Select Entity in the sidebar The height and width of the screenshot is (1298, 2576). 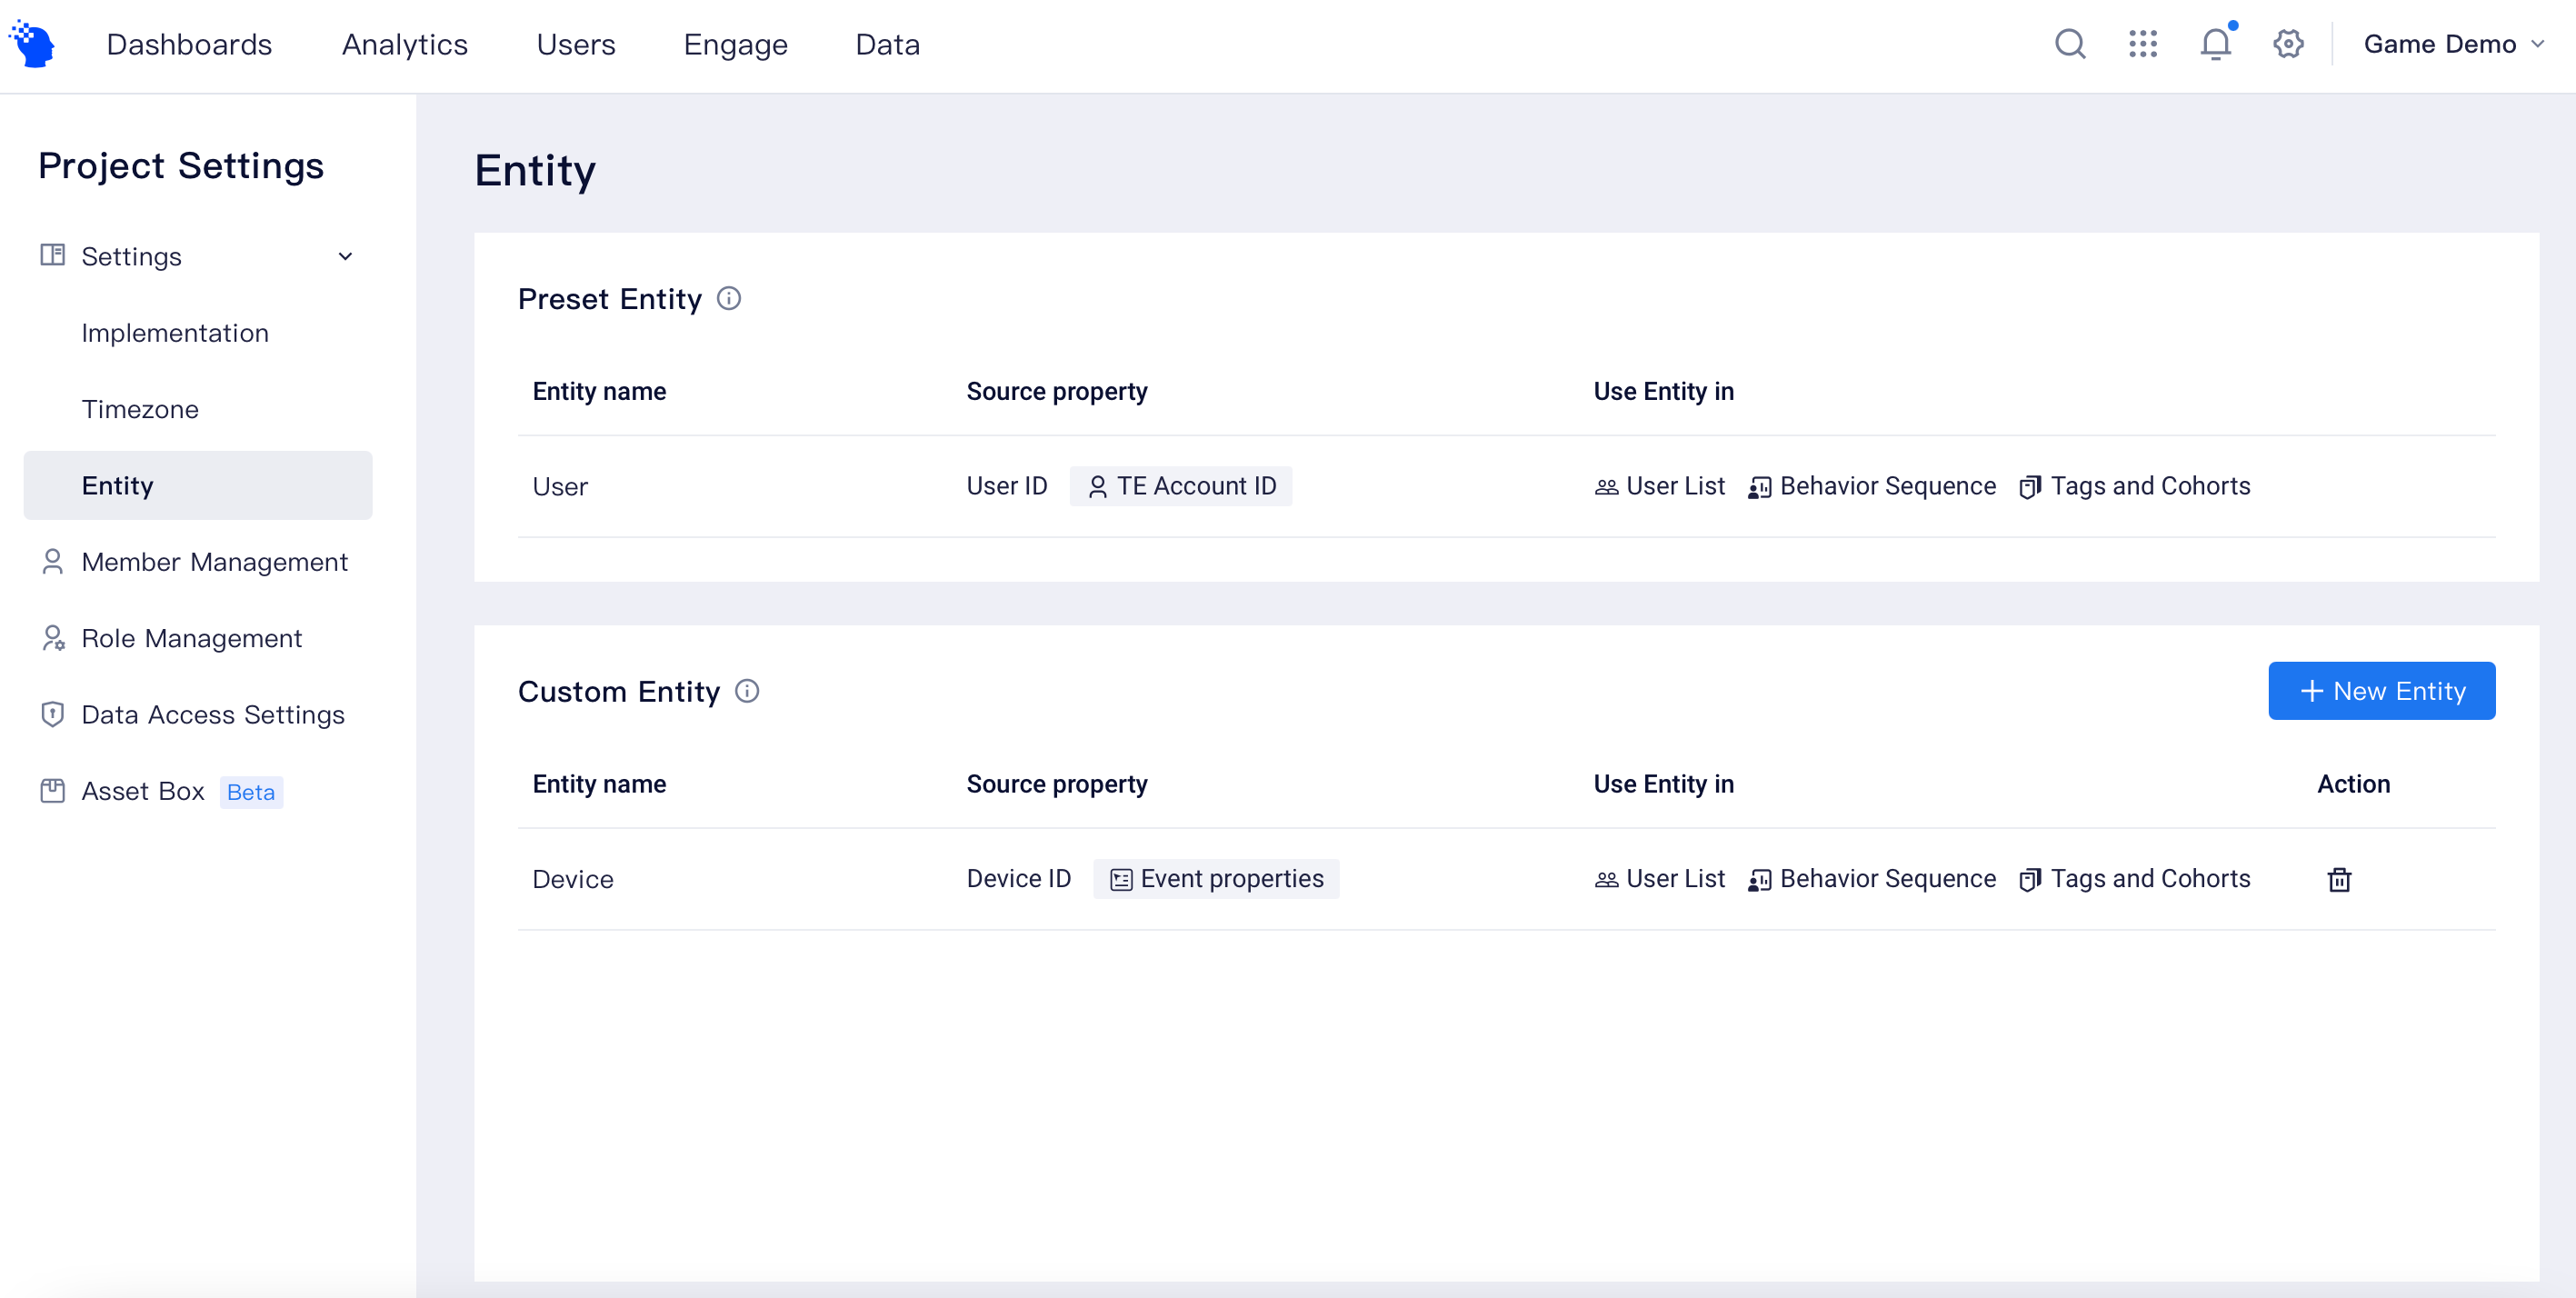pyautogui.click(x=198, y=485)
